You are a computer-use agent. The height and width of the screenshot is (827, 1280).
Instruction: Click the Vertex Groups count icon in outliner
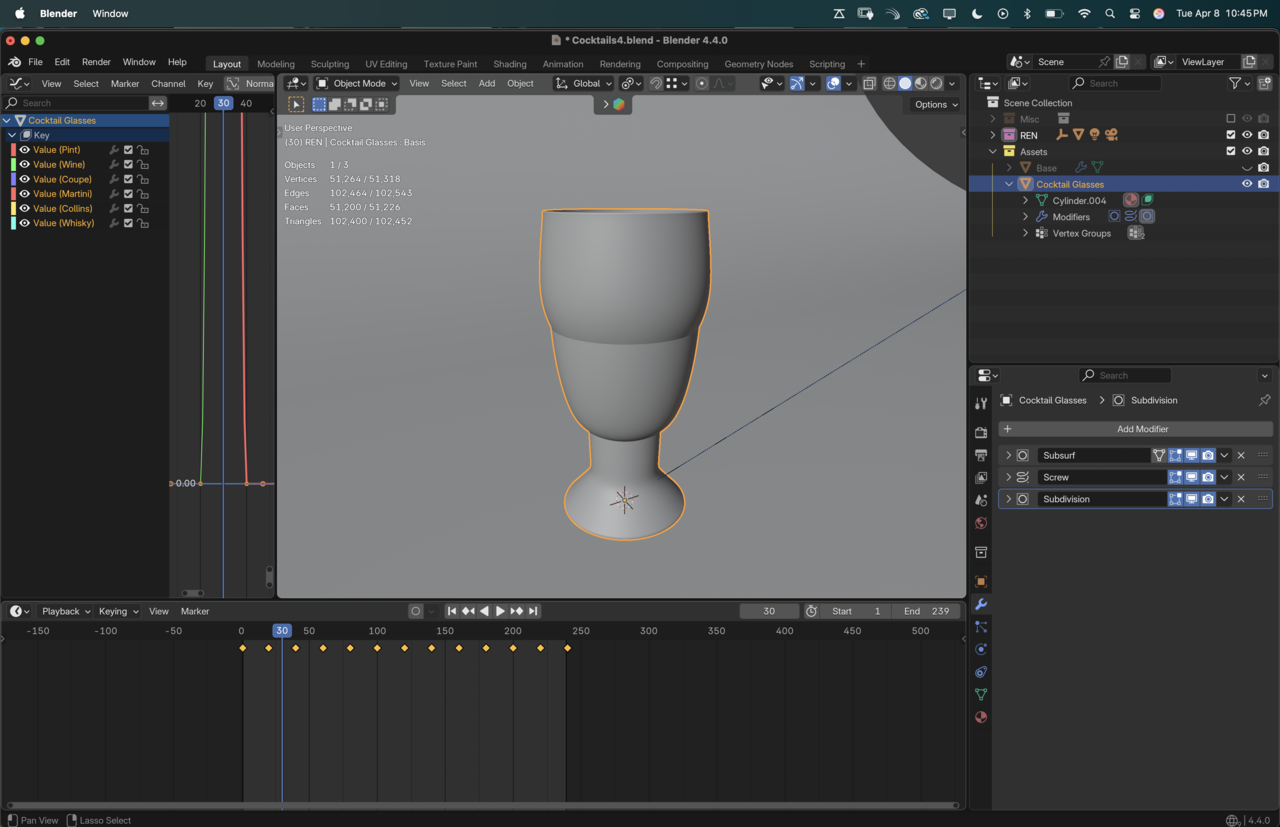(x=1135, y=233)
